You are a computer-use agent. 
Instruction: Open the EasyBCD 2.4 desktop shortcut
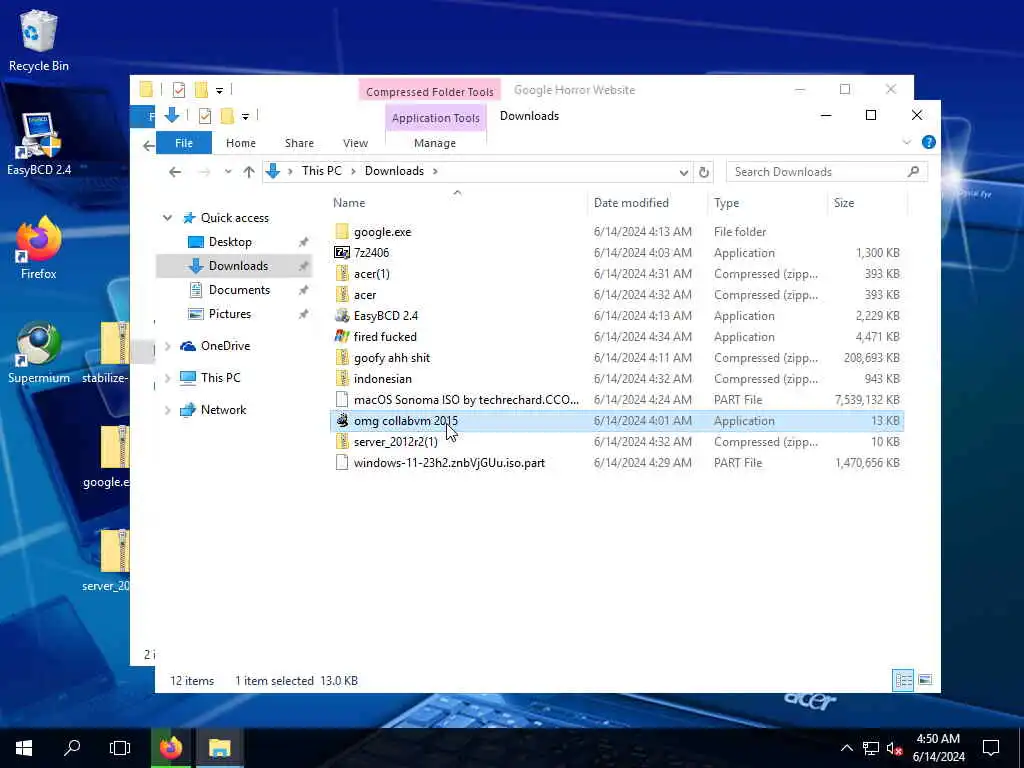(x=39, y=144)
